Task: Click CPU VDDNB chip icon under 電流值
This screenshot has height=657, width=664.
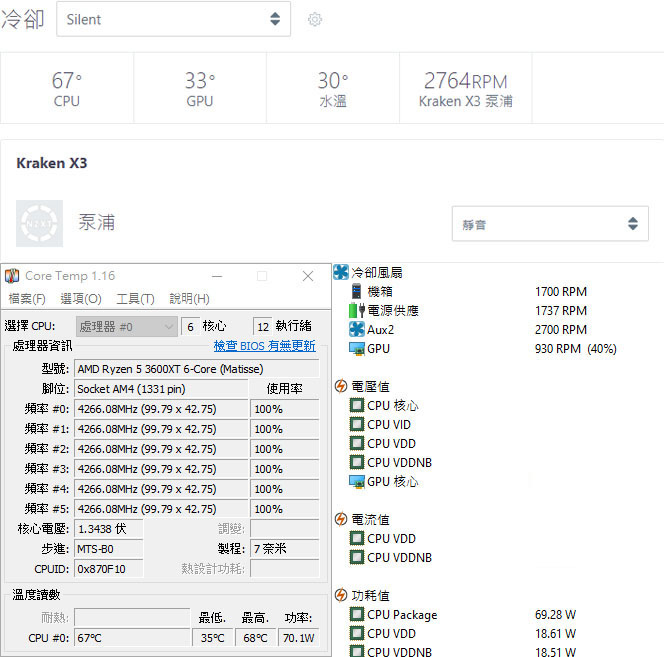Action: coord(357,557)
